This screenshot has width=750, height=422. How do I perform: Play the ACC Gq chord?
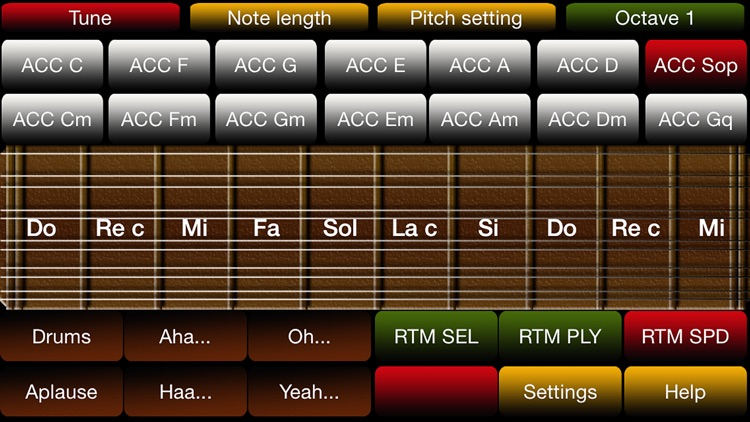tap(695, 119)
